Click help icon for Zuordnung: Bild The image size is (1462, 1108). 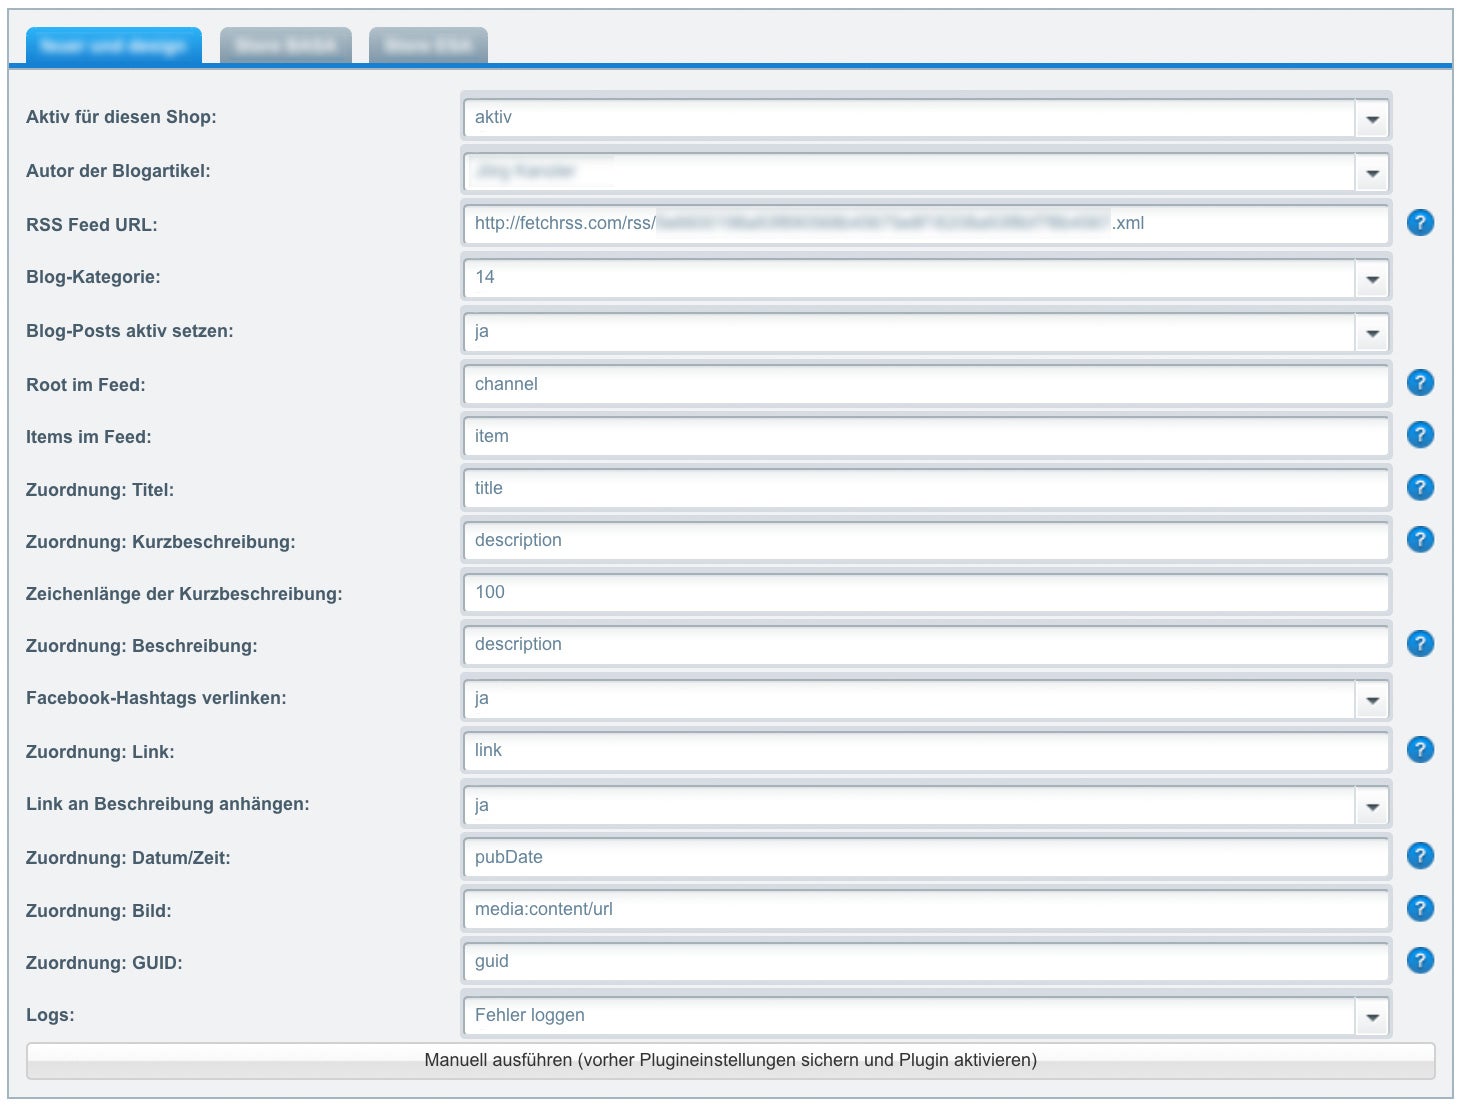[1420, 908]
